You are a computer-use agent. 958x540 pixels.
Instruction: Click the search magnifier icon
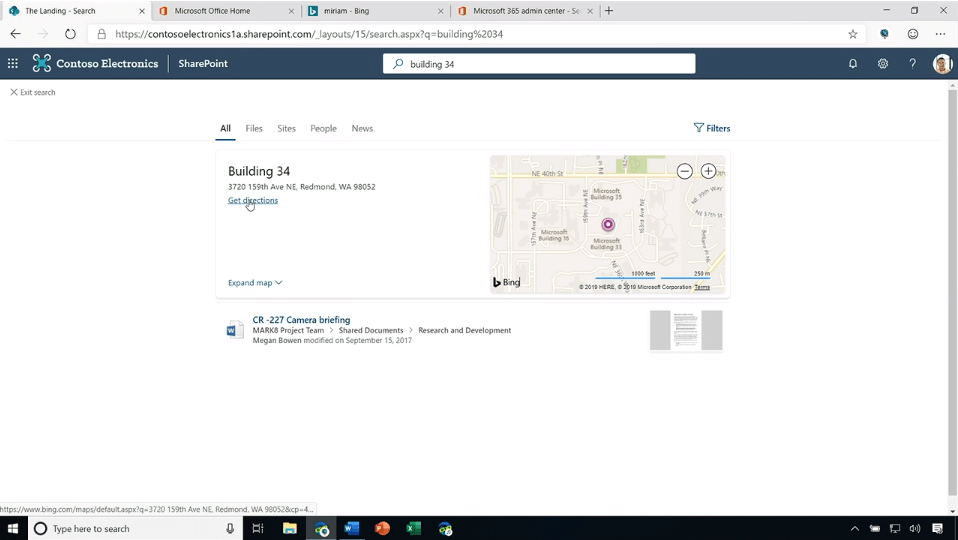(398, 64)
